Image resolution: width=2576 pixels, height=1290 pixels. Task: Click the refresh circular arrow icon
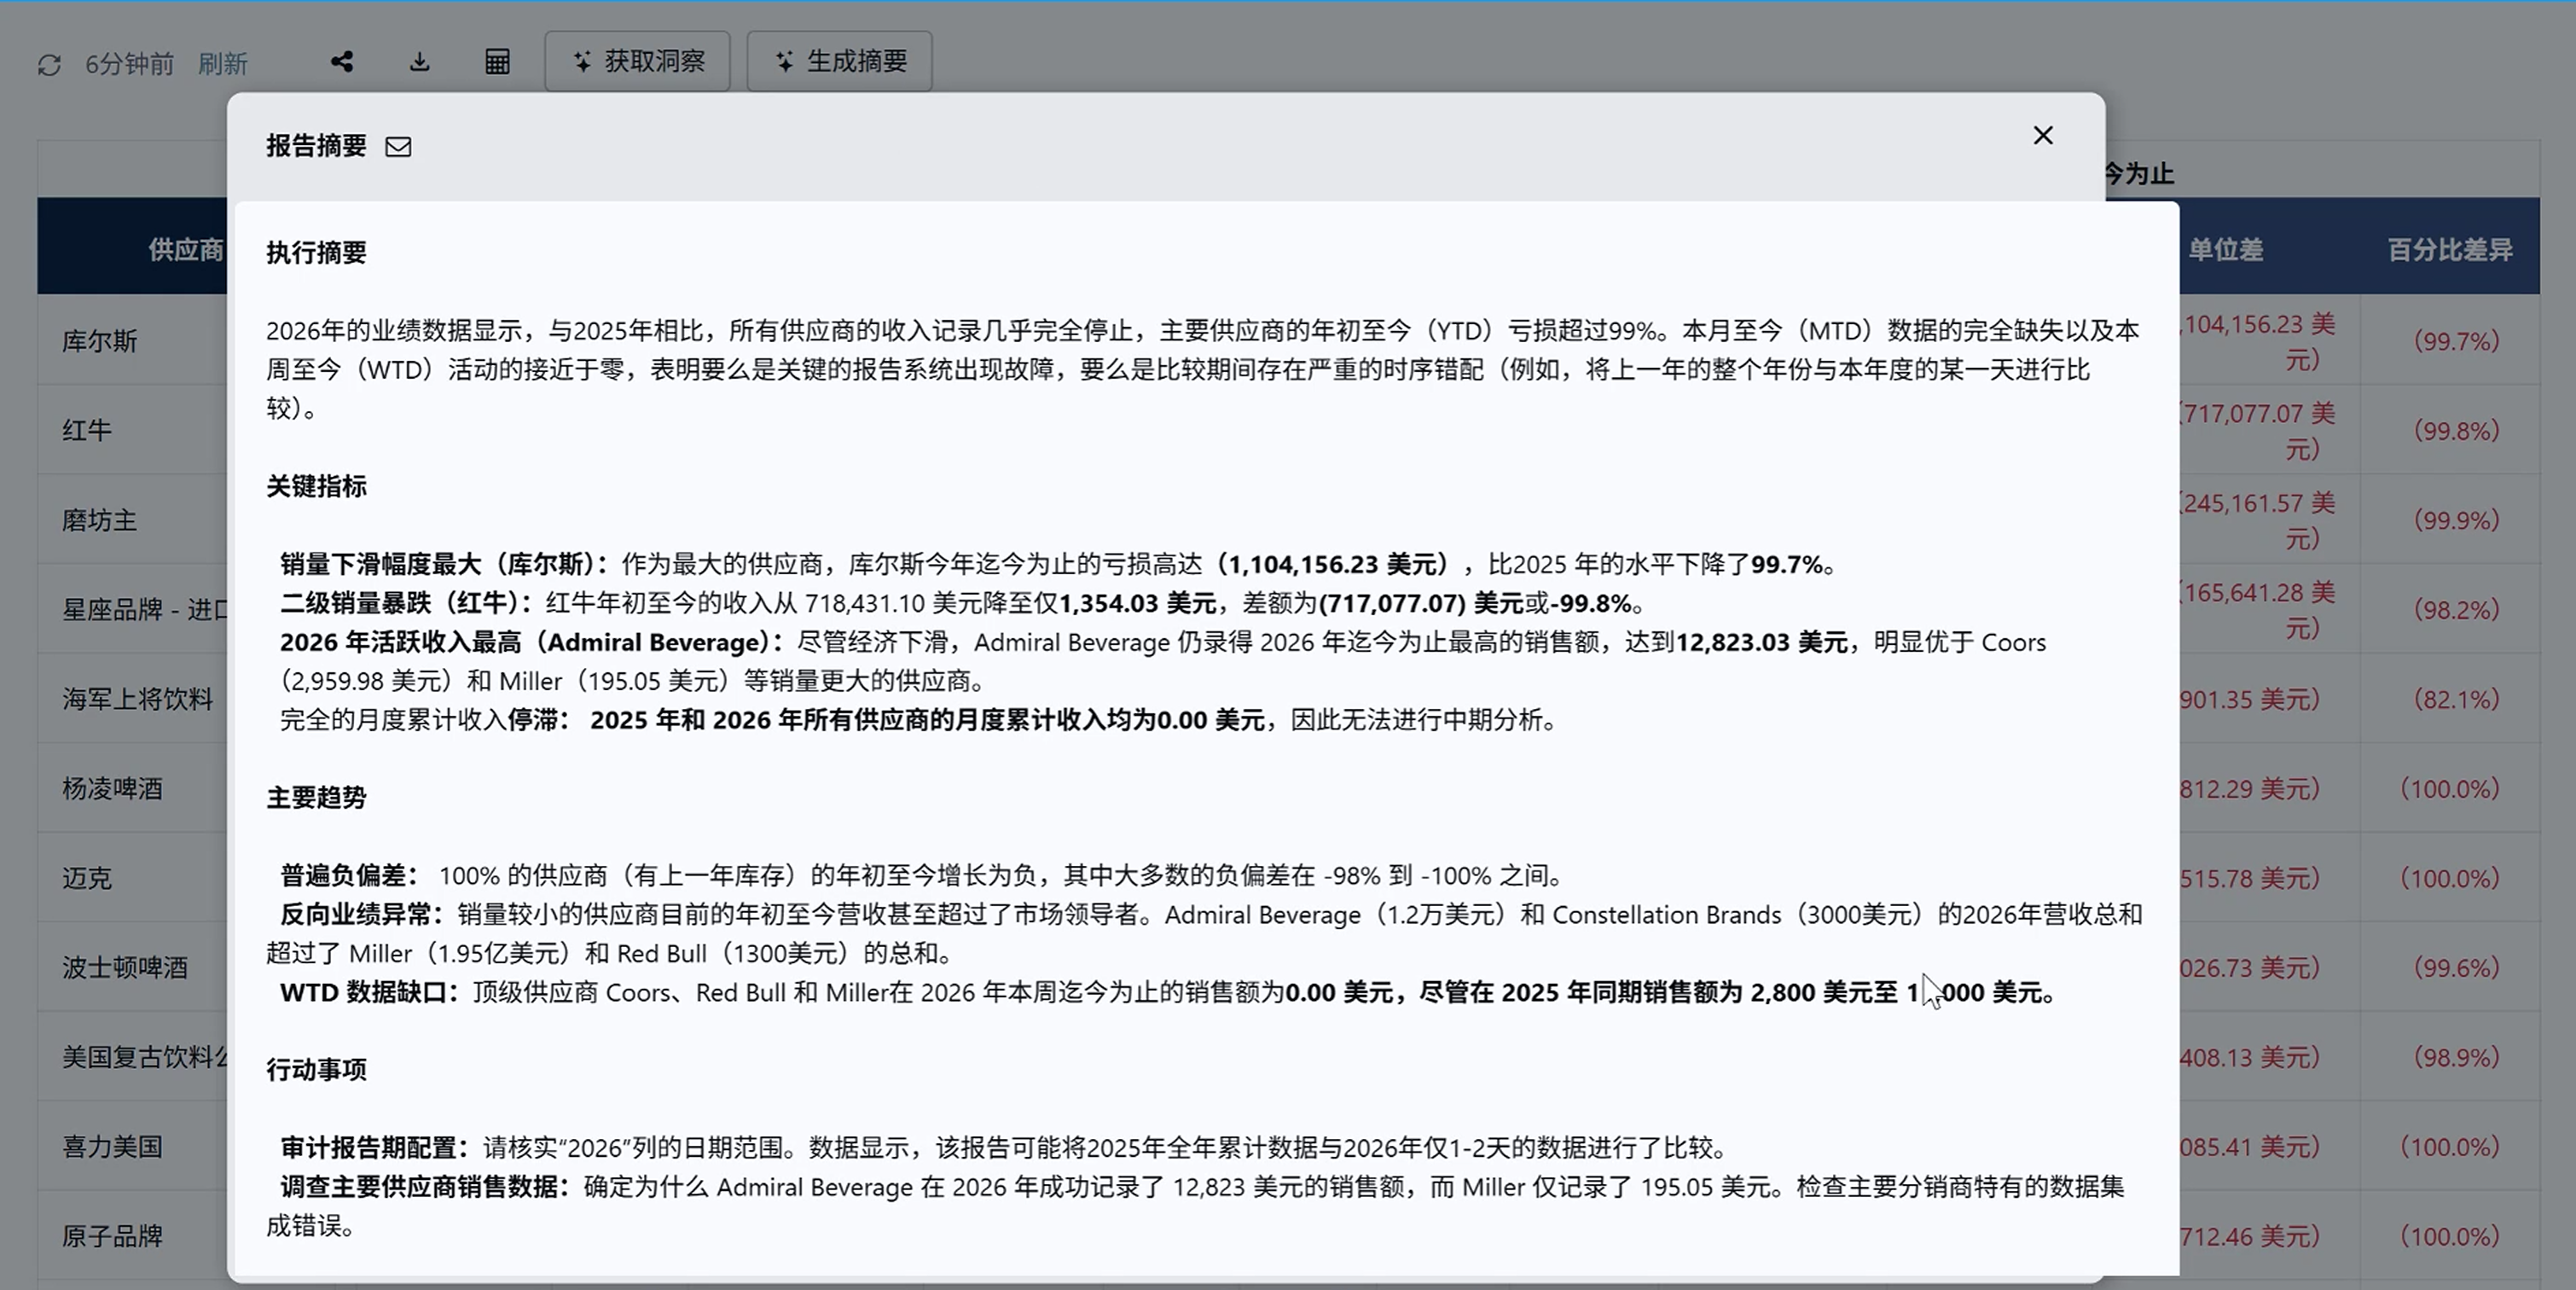(49, 64)
